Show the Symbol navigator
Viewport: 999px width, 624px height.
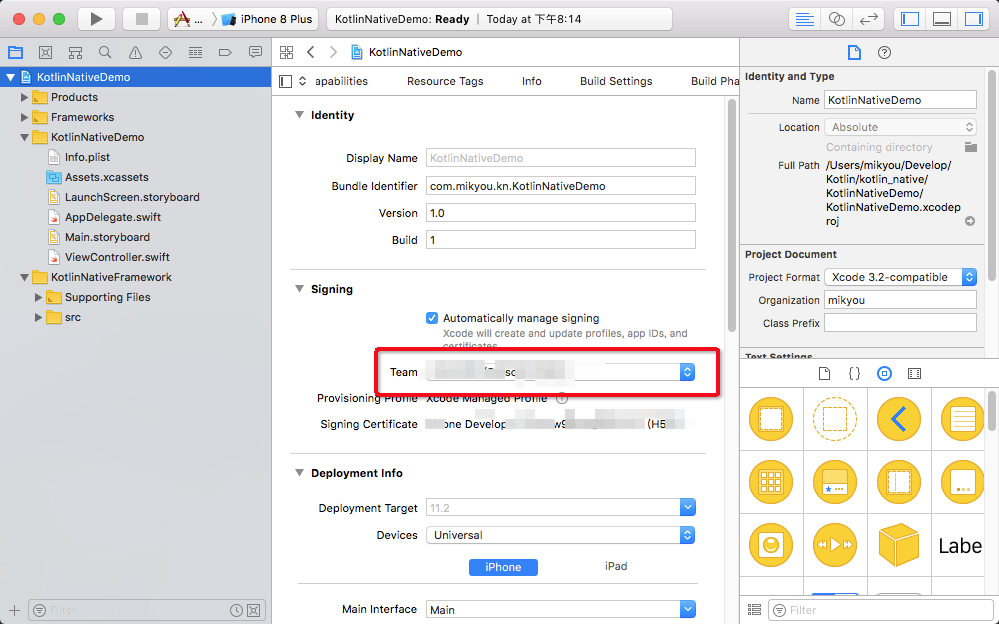(75, 52)
